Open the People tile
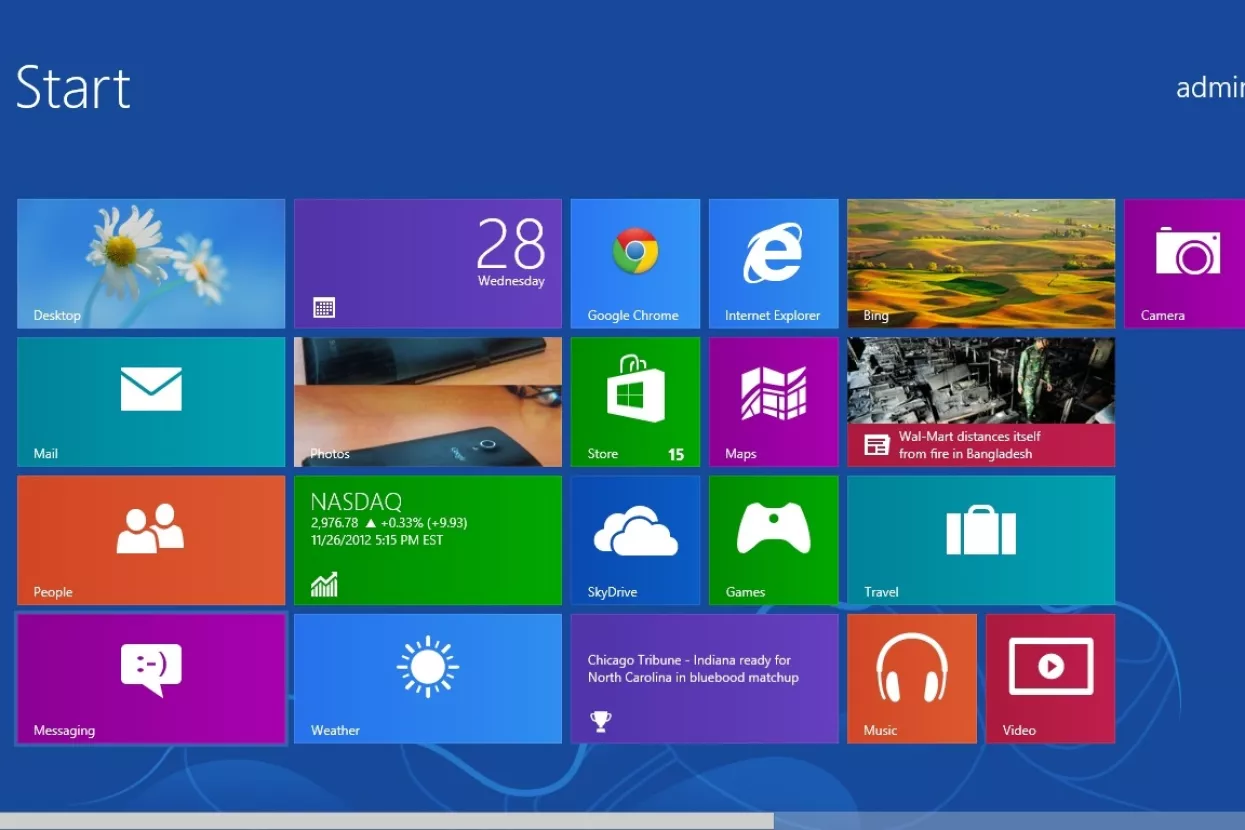 tap(151, 540)
